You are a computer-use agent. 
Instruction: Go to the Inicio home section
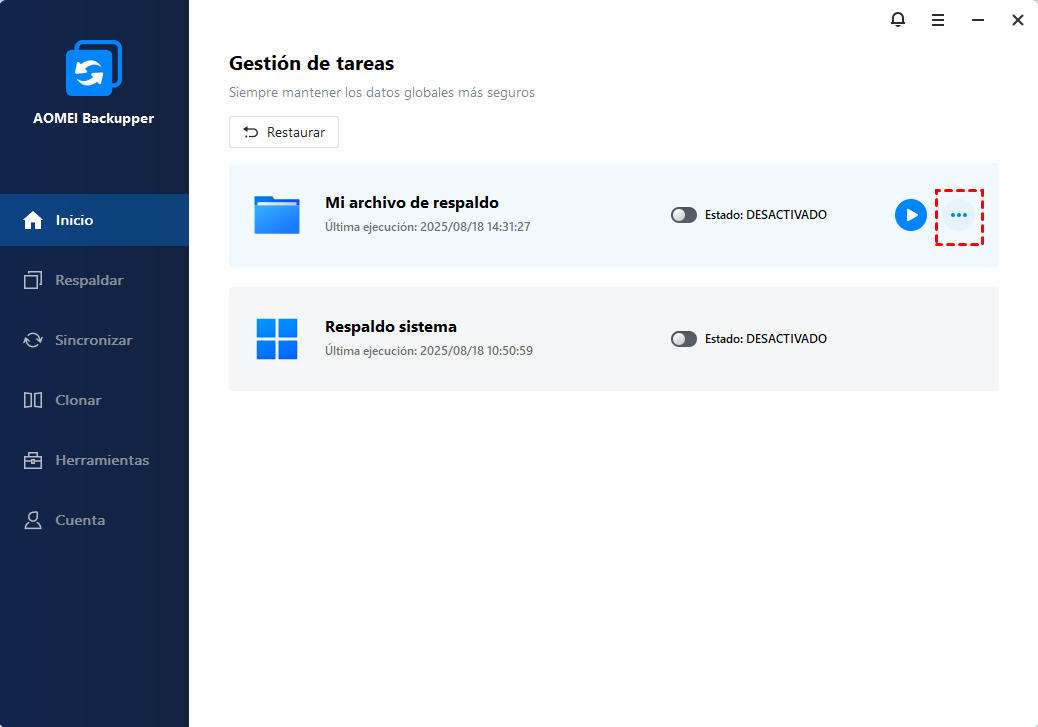coord(94,220)
